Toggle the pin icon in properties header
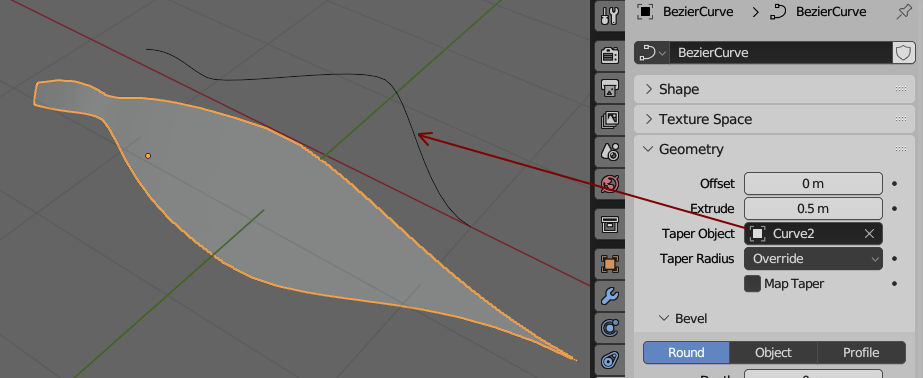The image size is (923, 378). click(x=904, y=12)
